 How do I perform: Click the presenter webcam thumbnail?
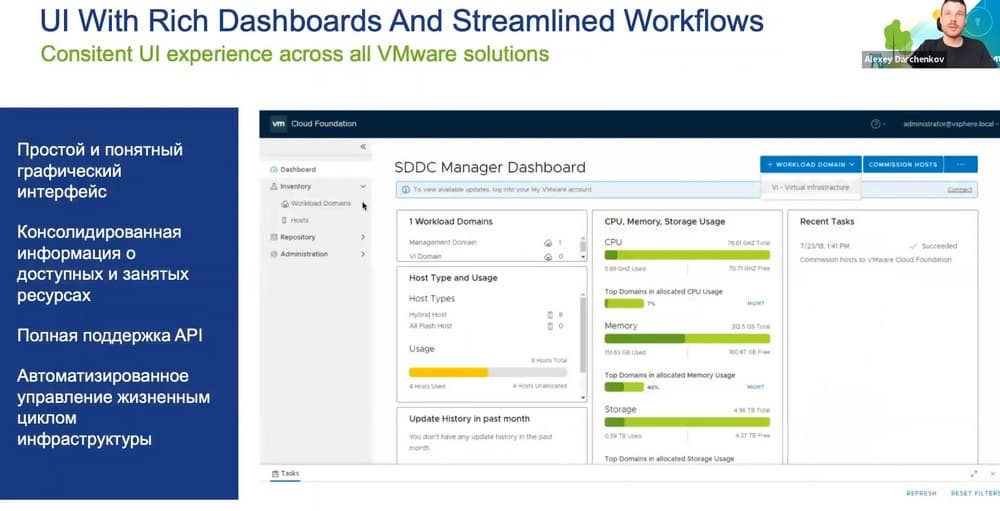[x=930, y=34]
